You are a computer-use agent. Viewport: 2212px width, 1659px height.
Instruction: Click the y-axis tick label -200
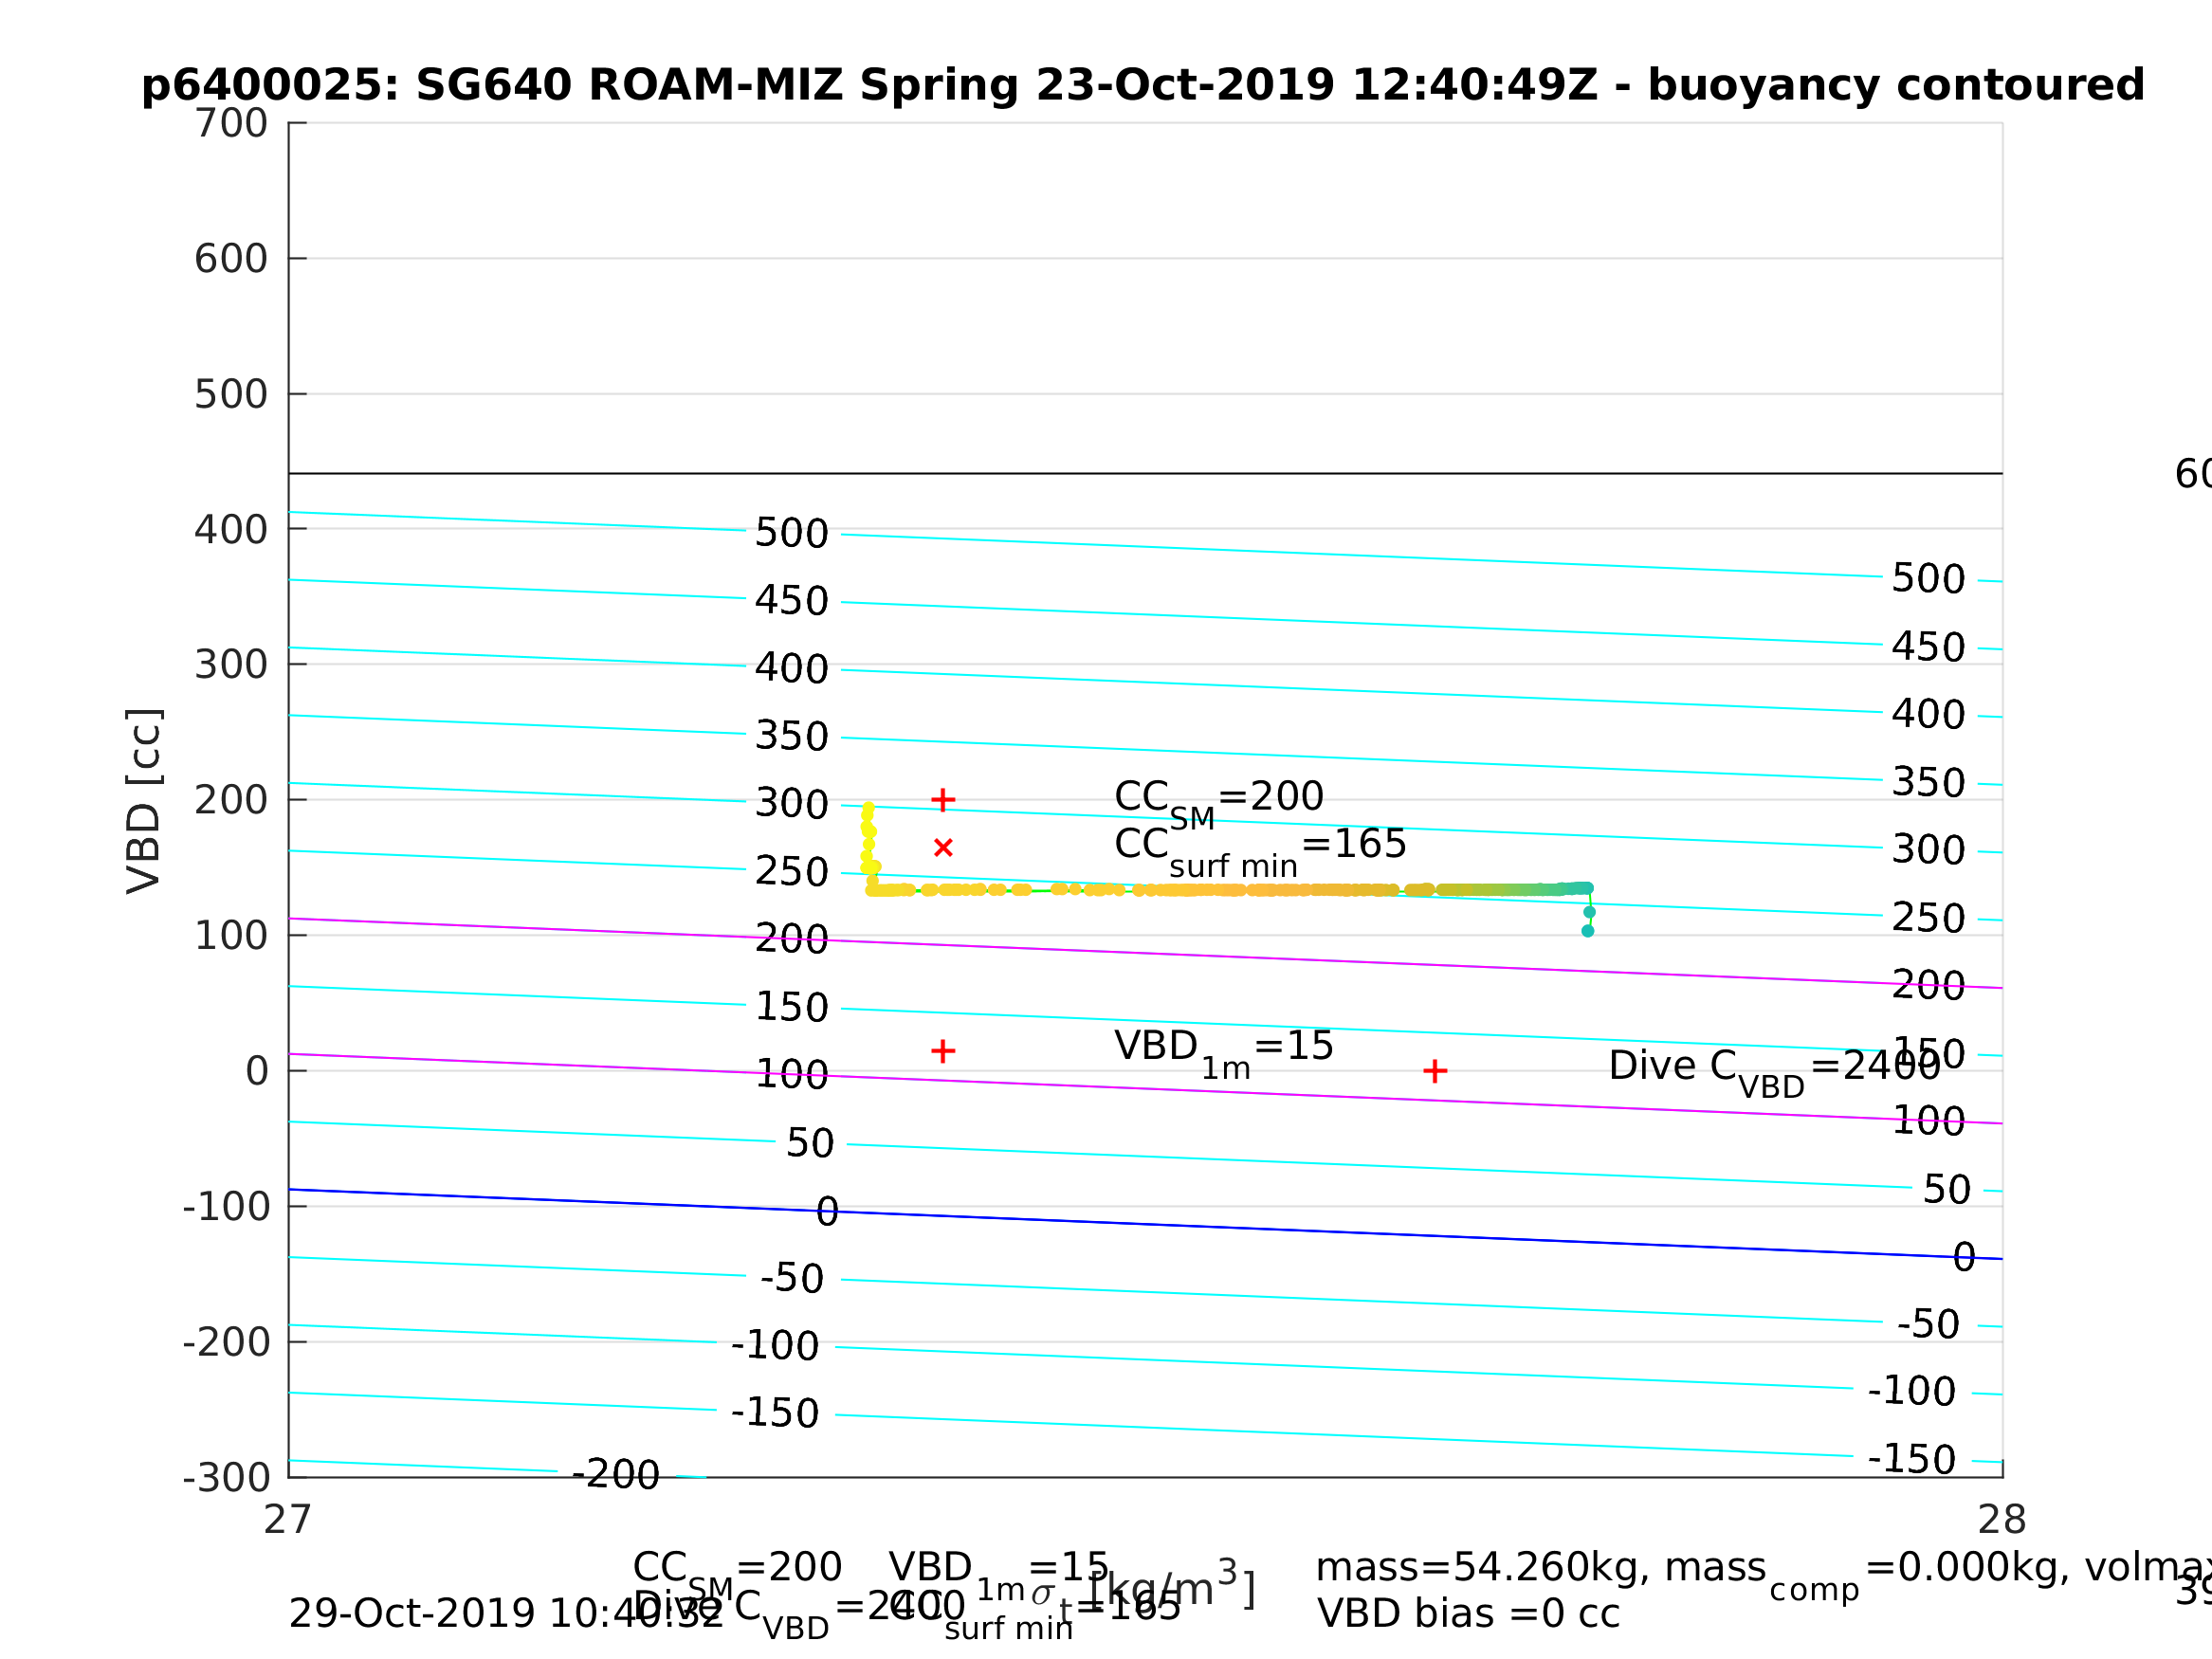point(226,1343)
